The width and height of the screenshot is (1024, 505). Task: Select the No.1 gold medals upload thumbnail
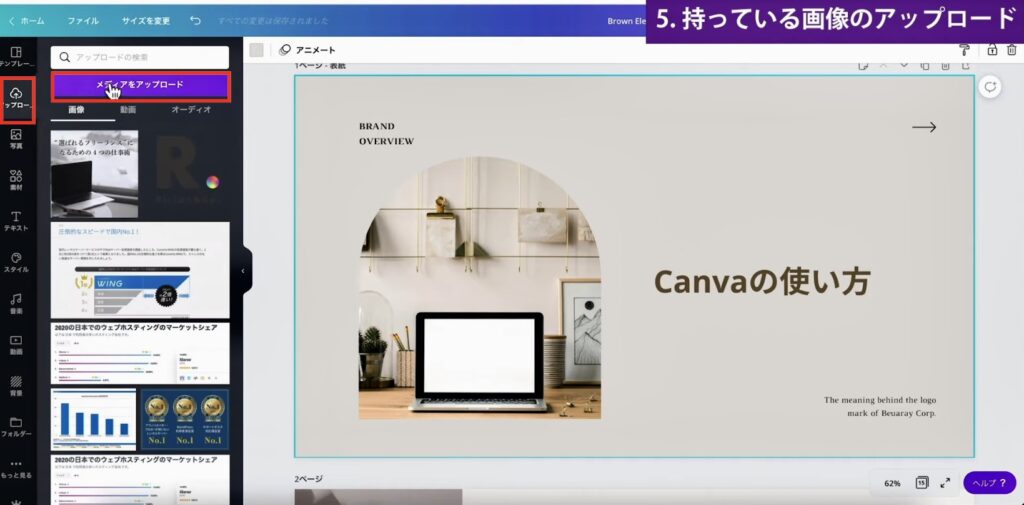click(x=185, y=419)
